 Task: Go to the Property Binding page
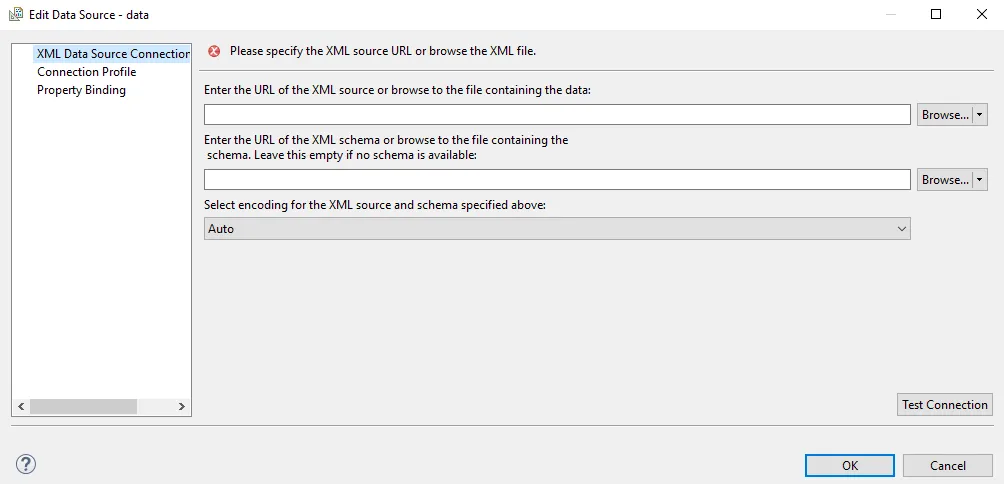click(81, 90)
